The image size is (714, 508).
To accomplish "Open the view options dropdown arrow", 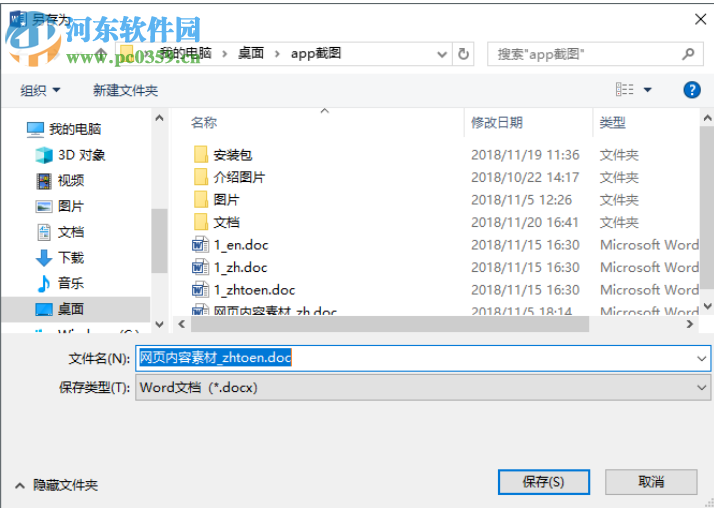I will [647, 90].
